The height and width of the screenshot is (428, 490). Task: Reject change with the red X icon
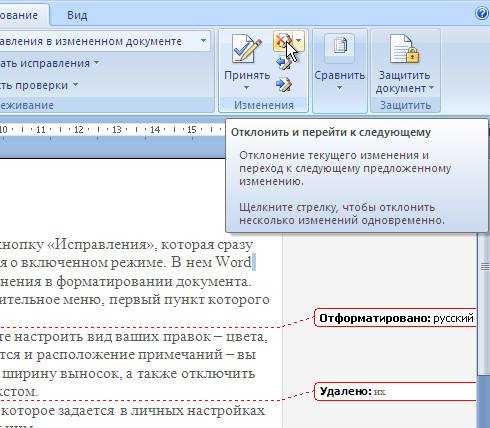tap(283, 41)
